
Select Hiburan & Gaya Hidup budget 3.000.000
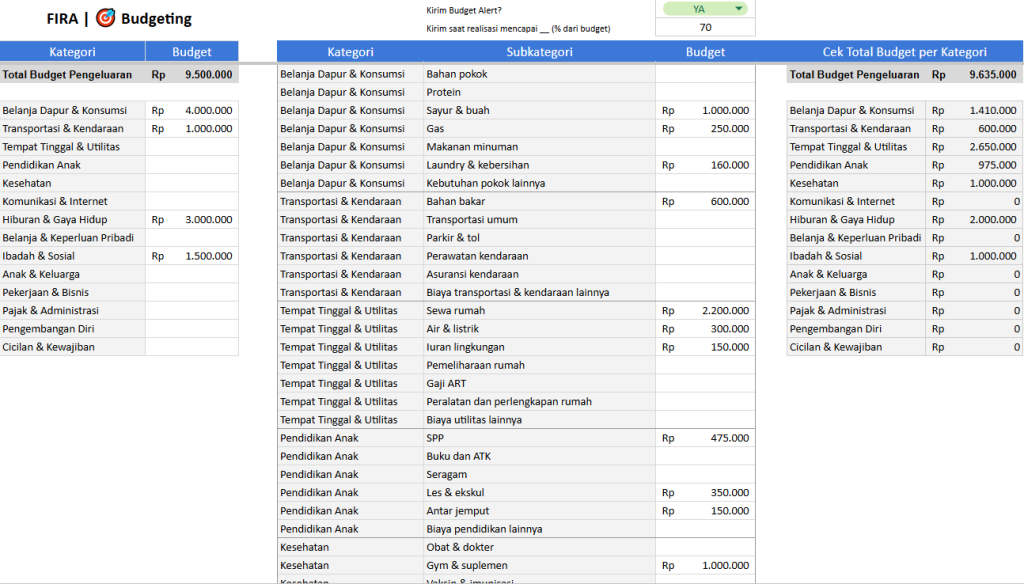point(192,219)
